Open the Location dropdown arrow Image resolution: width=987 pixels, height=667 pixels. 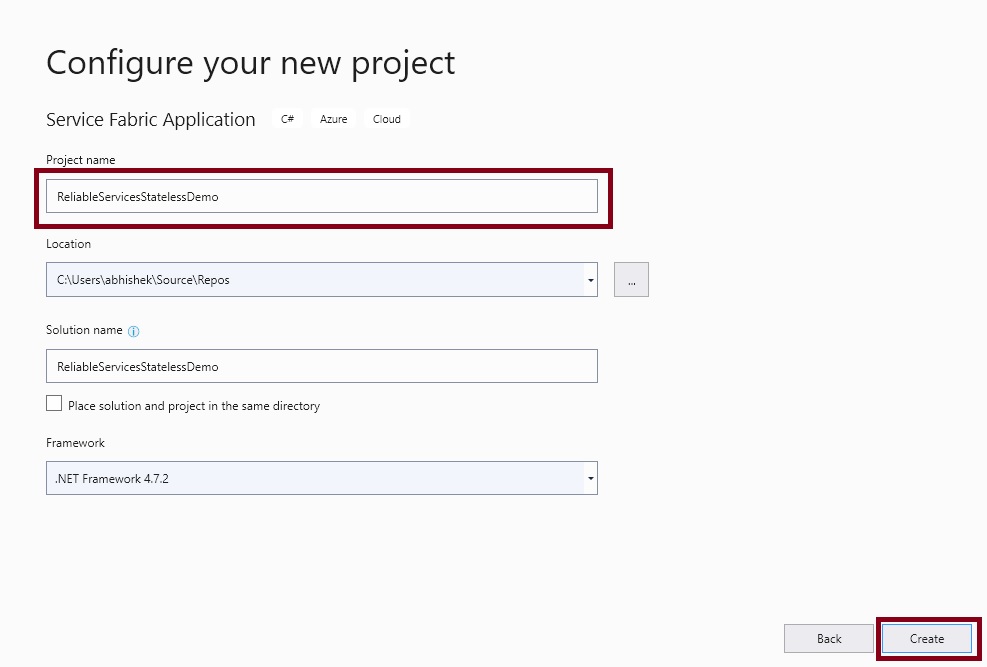590,280
